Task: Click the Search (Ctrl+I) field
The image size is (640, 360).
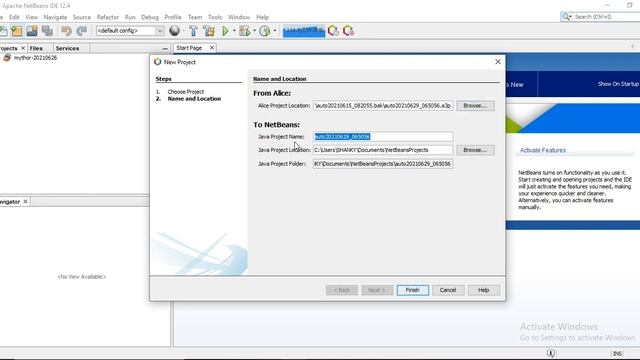Action: 606,17
